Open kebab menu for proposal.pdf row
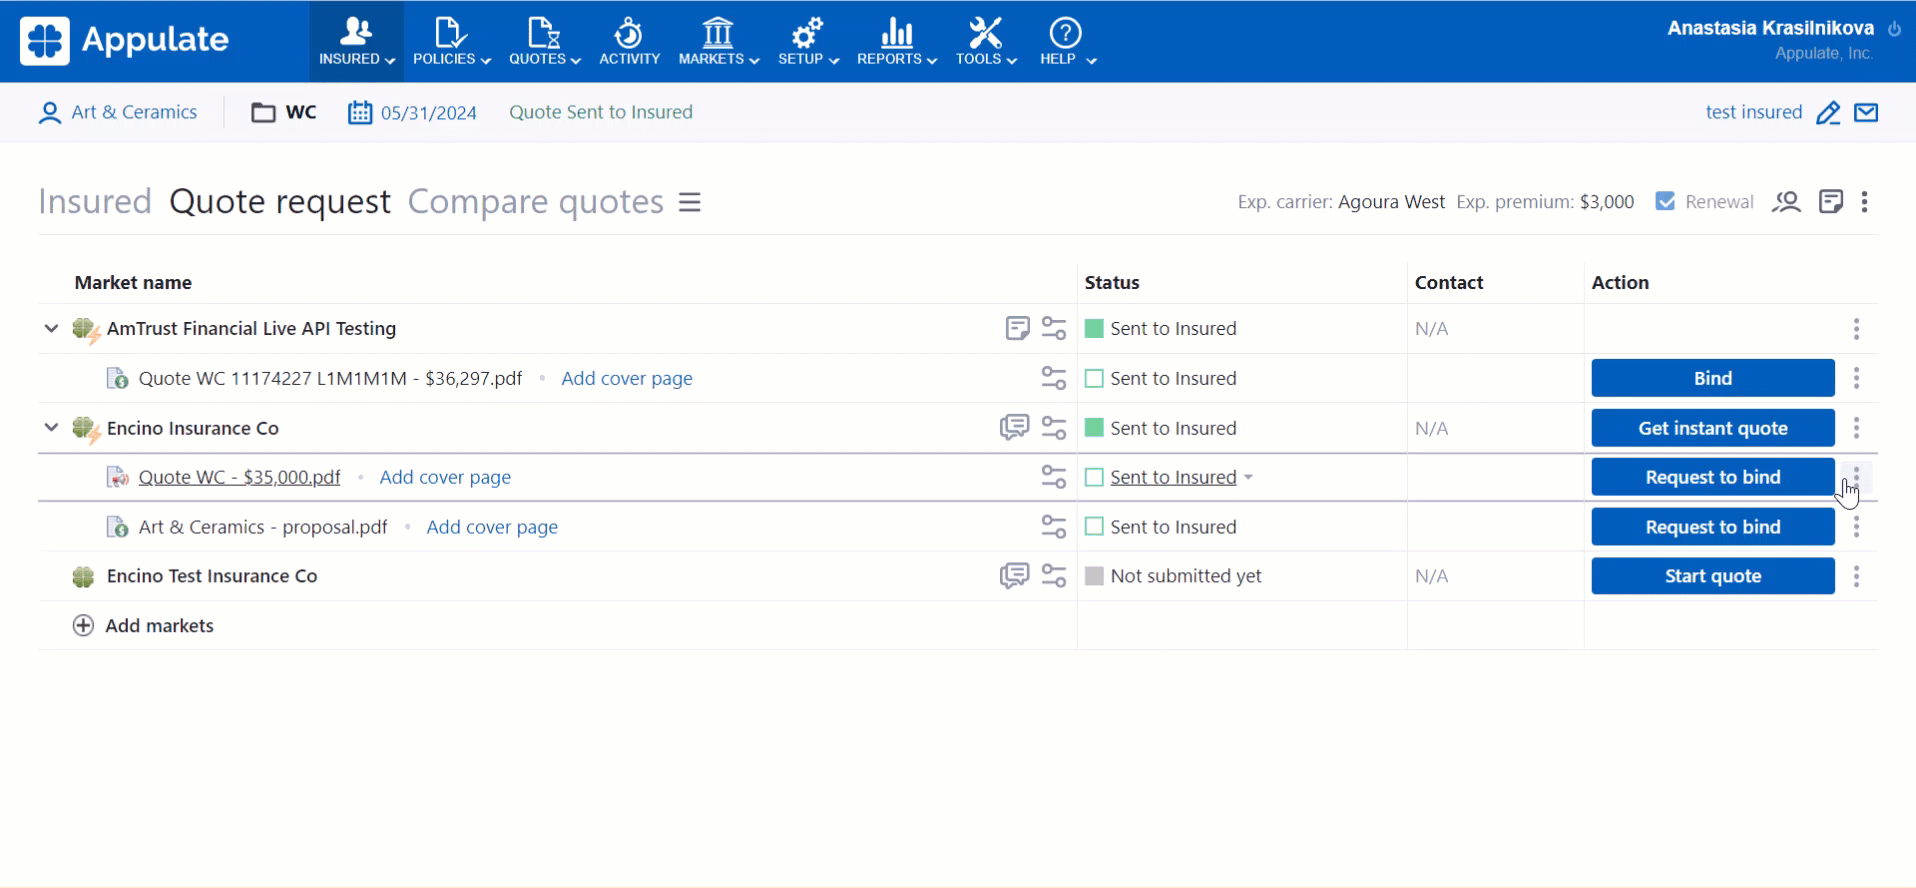The image size is (1916, 888). [x=1856, y=527]
